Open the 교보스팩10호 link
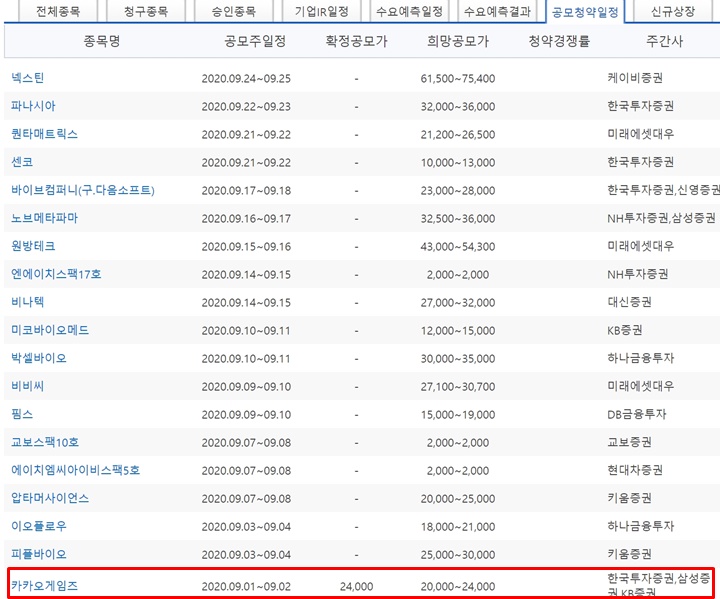The width and height of the screenshot is (720, 599). [45, 442]
